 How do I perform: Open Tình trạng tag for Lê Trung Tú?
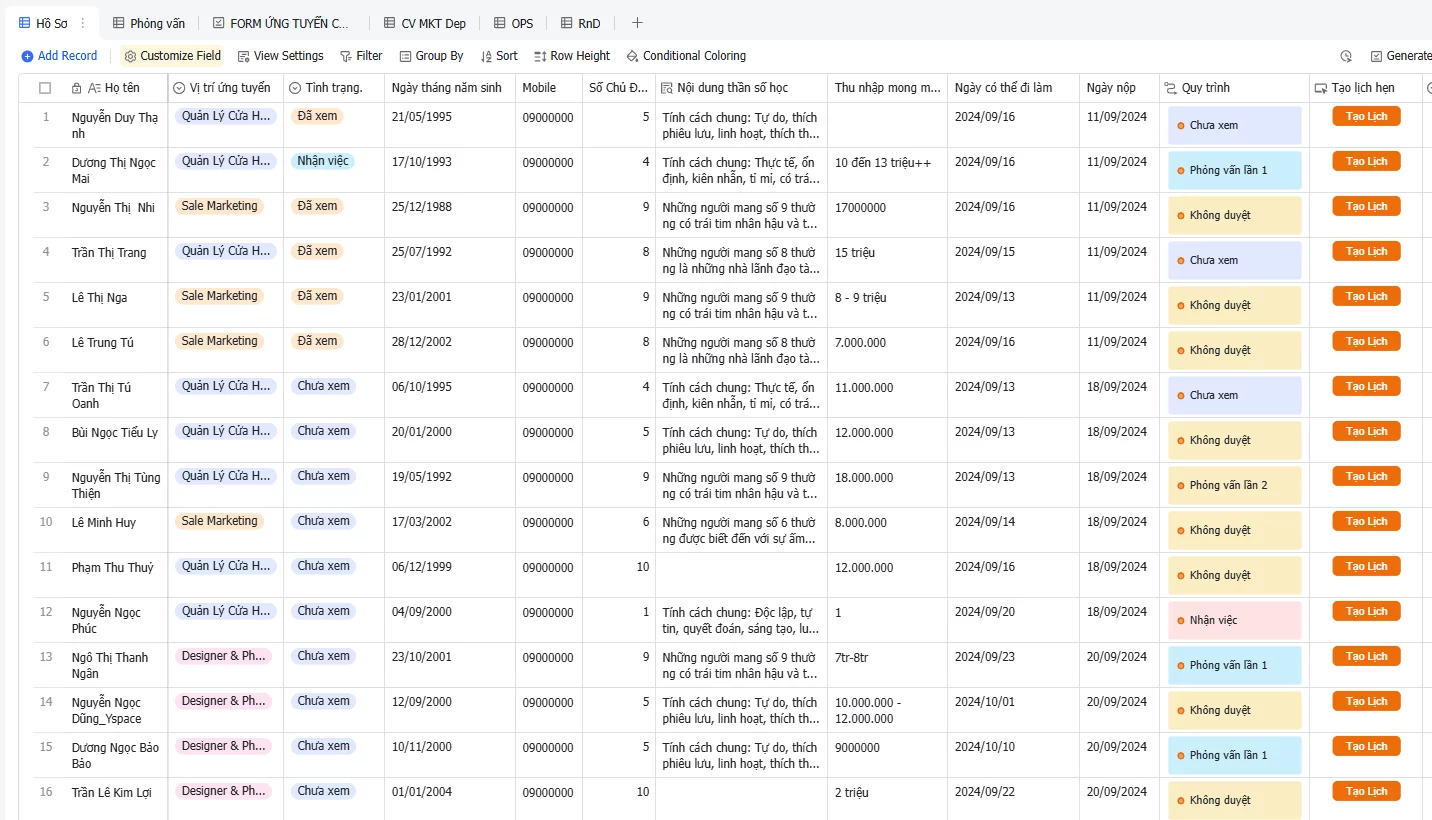317,341
